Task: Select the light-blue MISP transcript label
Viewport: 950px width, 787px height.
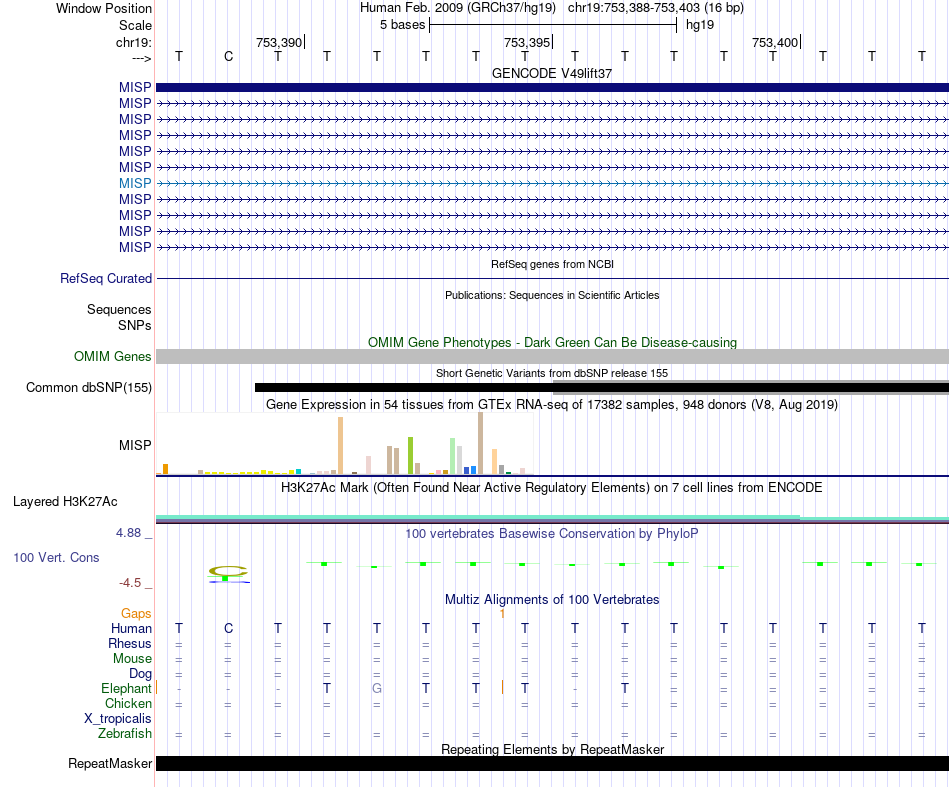Action: pyautogui.click(x=135, y=183)
